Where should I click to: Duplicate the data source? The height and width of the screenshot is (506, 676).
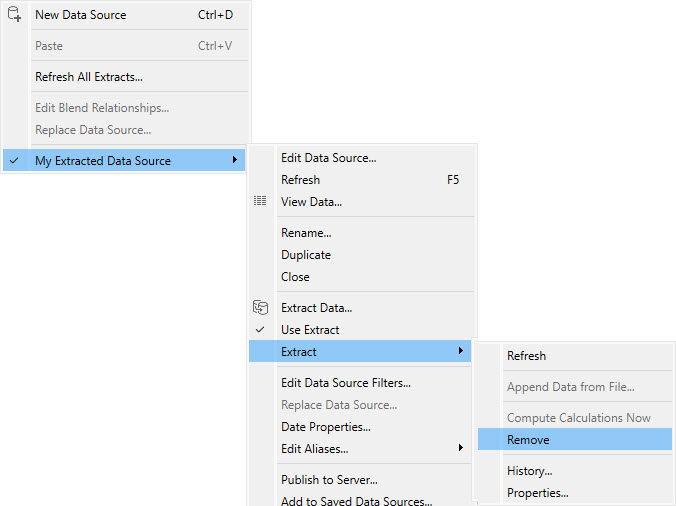point(306,255)
